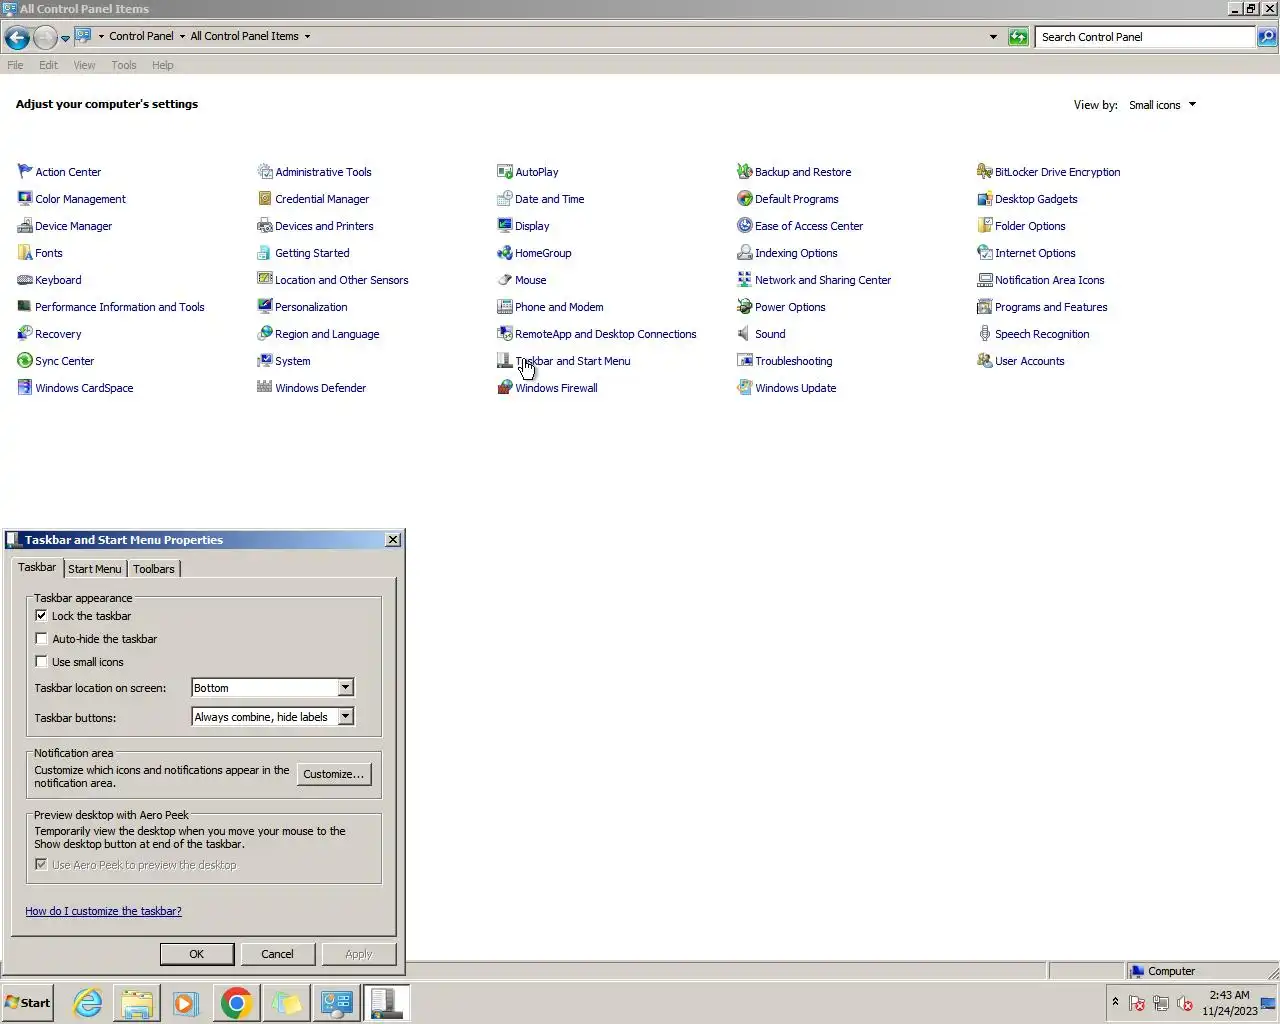
Task: Click in Search Control Panel field
Action: pos(1145,37)
